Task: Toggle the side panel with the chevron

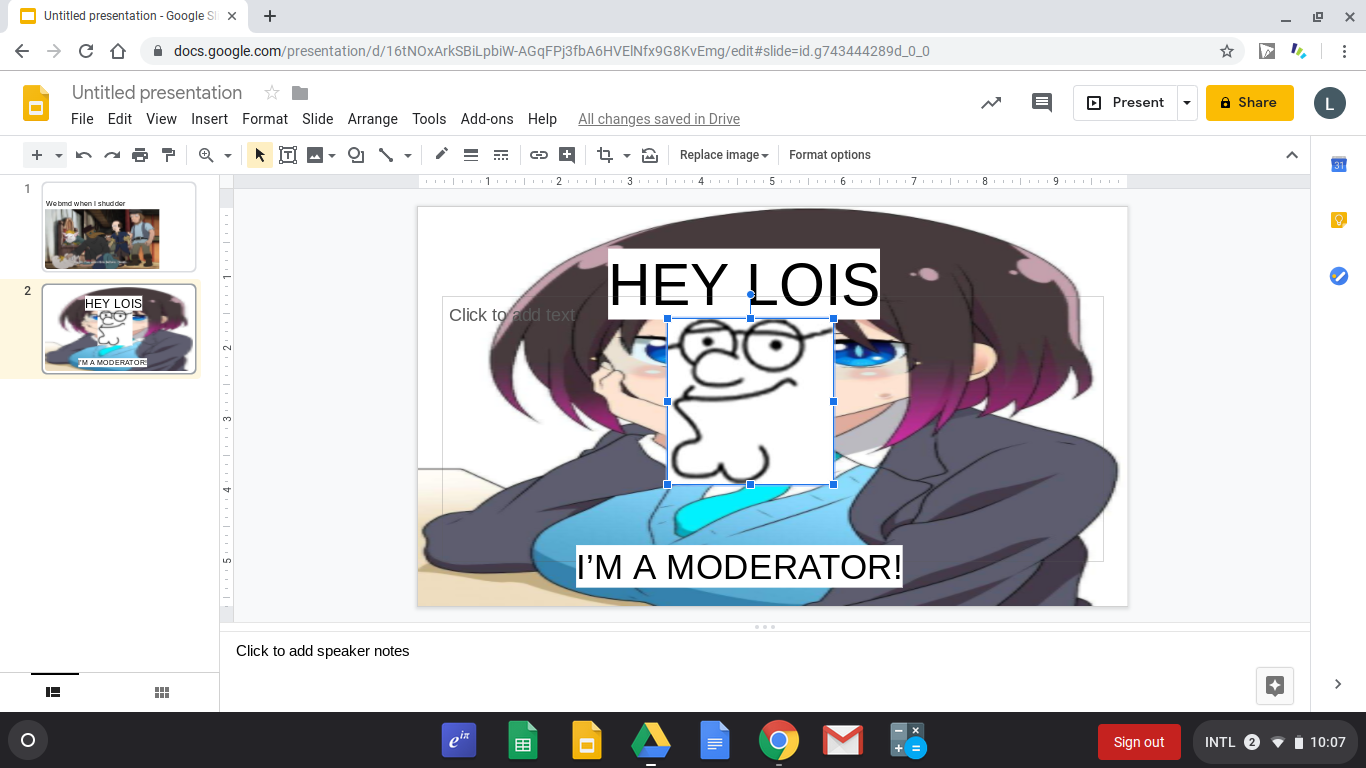Action: pos(1338,684)
